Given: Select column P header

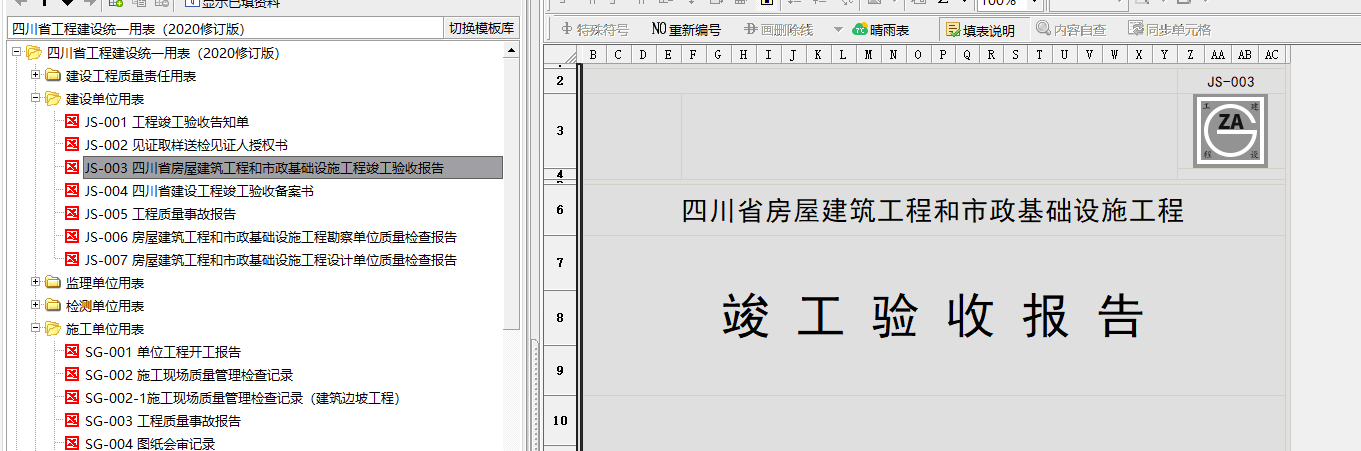Looking at the screenshot, I should tap(943, 55).
